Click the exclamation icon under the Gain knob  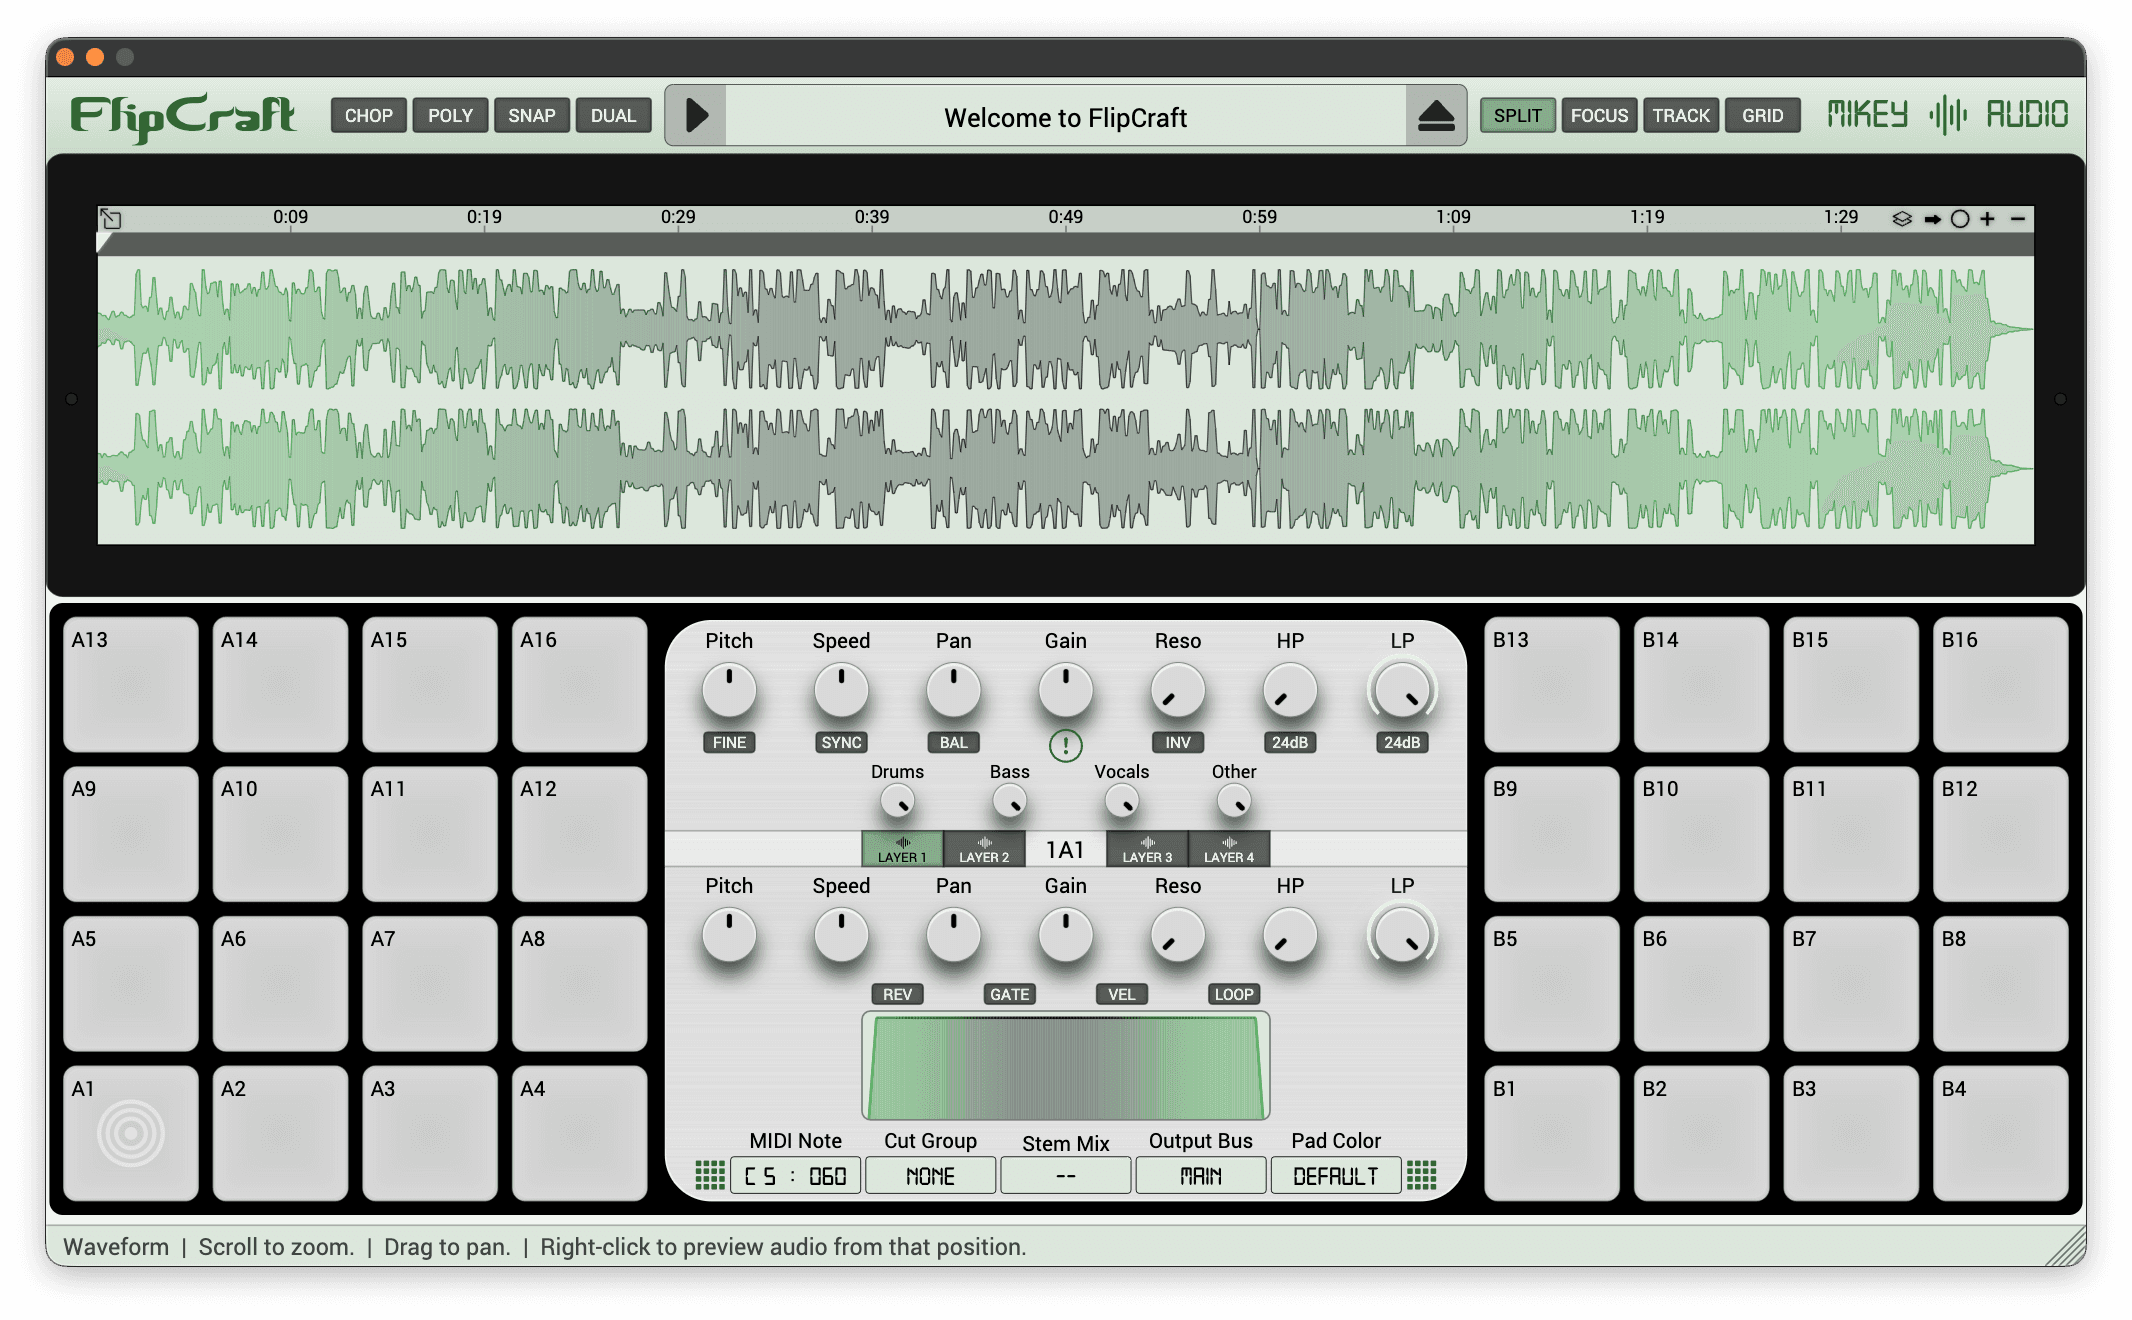1065,745
